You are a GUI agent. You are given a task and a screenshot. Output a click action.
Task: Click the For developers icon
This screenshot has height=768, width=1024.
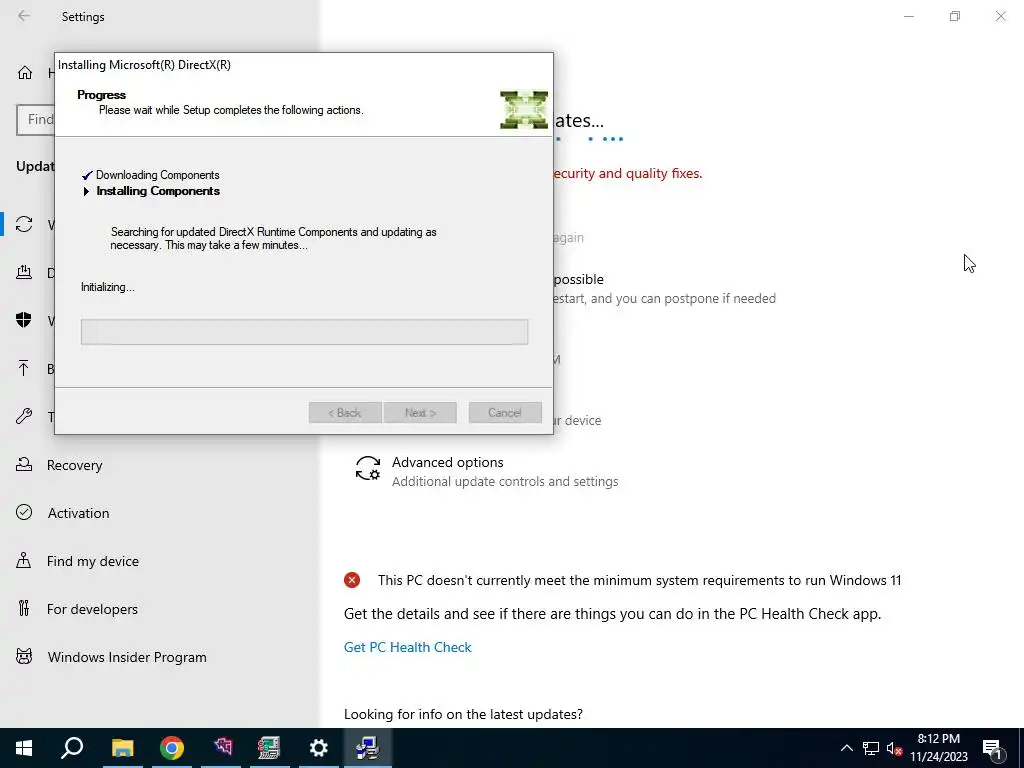point(24,608)
